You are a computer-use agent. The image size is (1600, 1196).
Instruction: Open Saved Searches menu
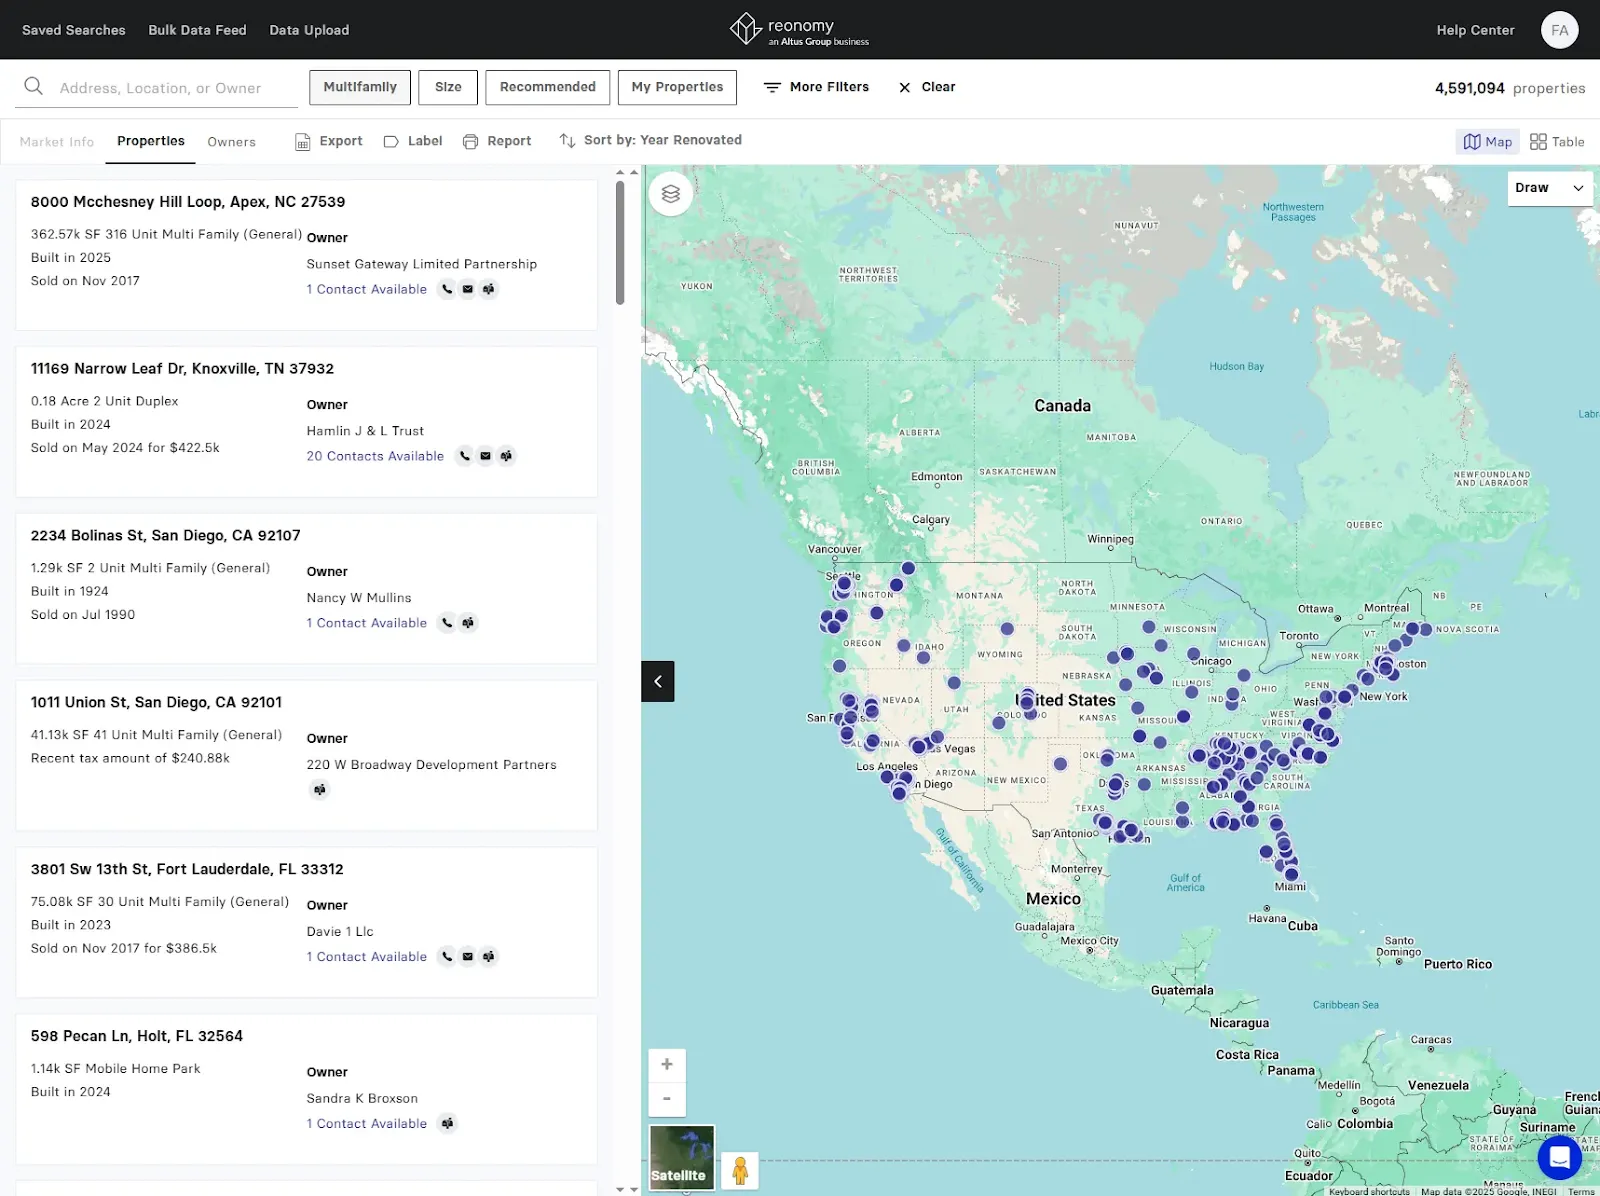point(74,30)
